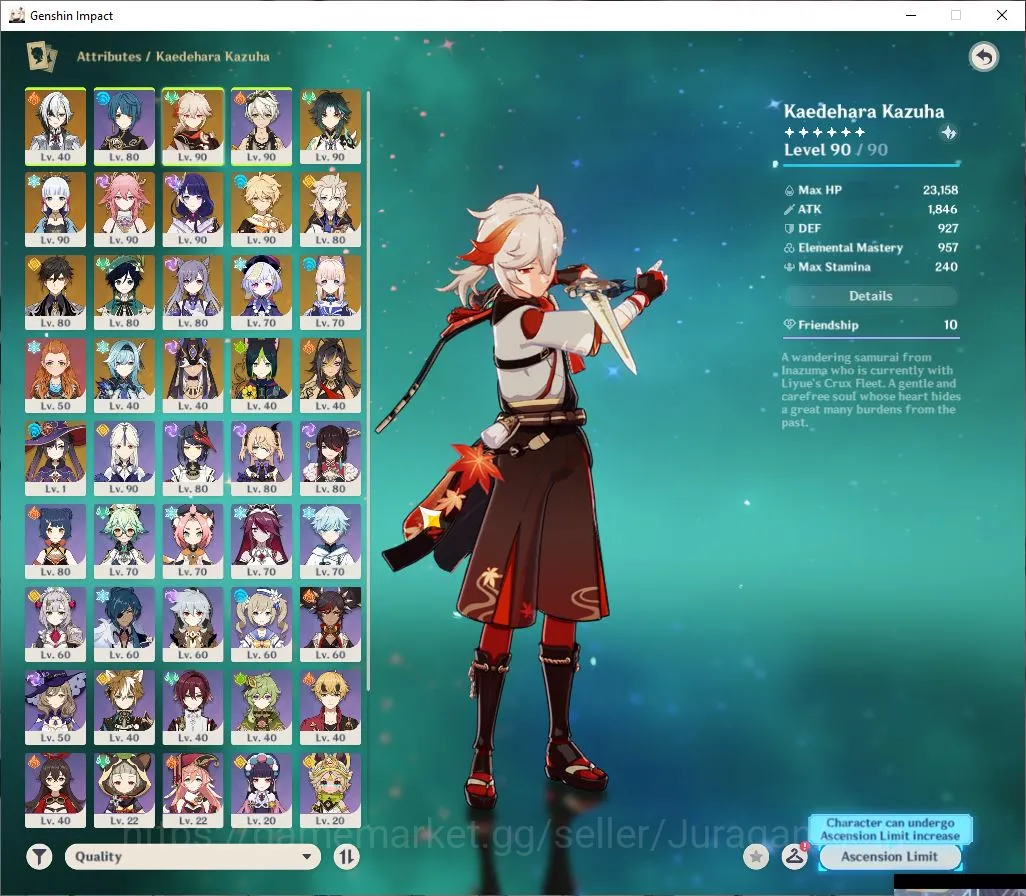The height and width of the screenshot is (896, 1026).
Task: Select Fischl portrait
Action: [262, 459]
